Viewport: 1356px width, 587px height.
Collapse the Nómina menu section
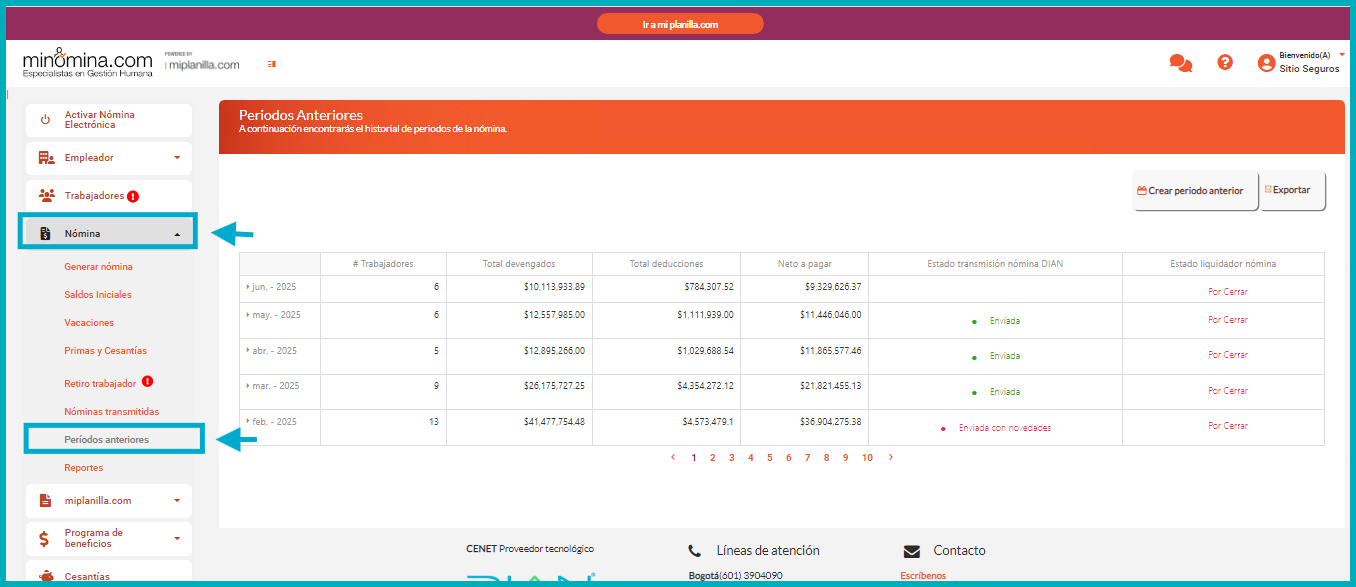coord(176,234)
